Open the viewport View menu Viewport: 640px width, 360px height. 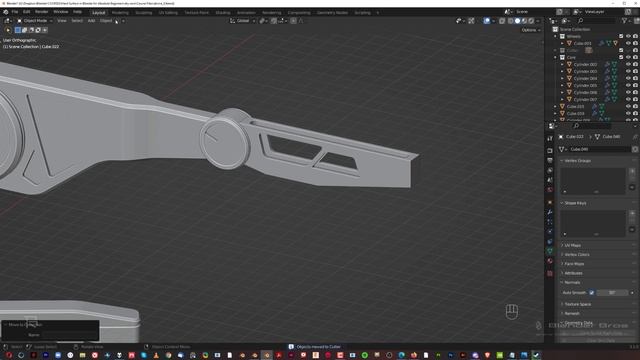tap(62, 20)
